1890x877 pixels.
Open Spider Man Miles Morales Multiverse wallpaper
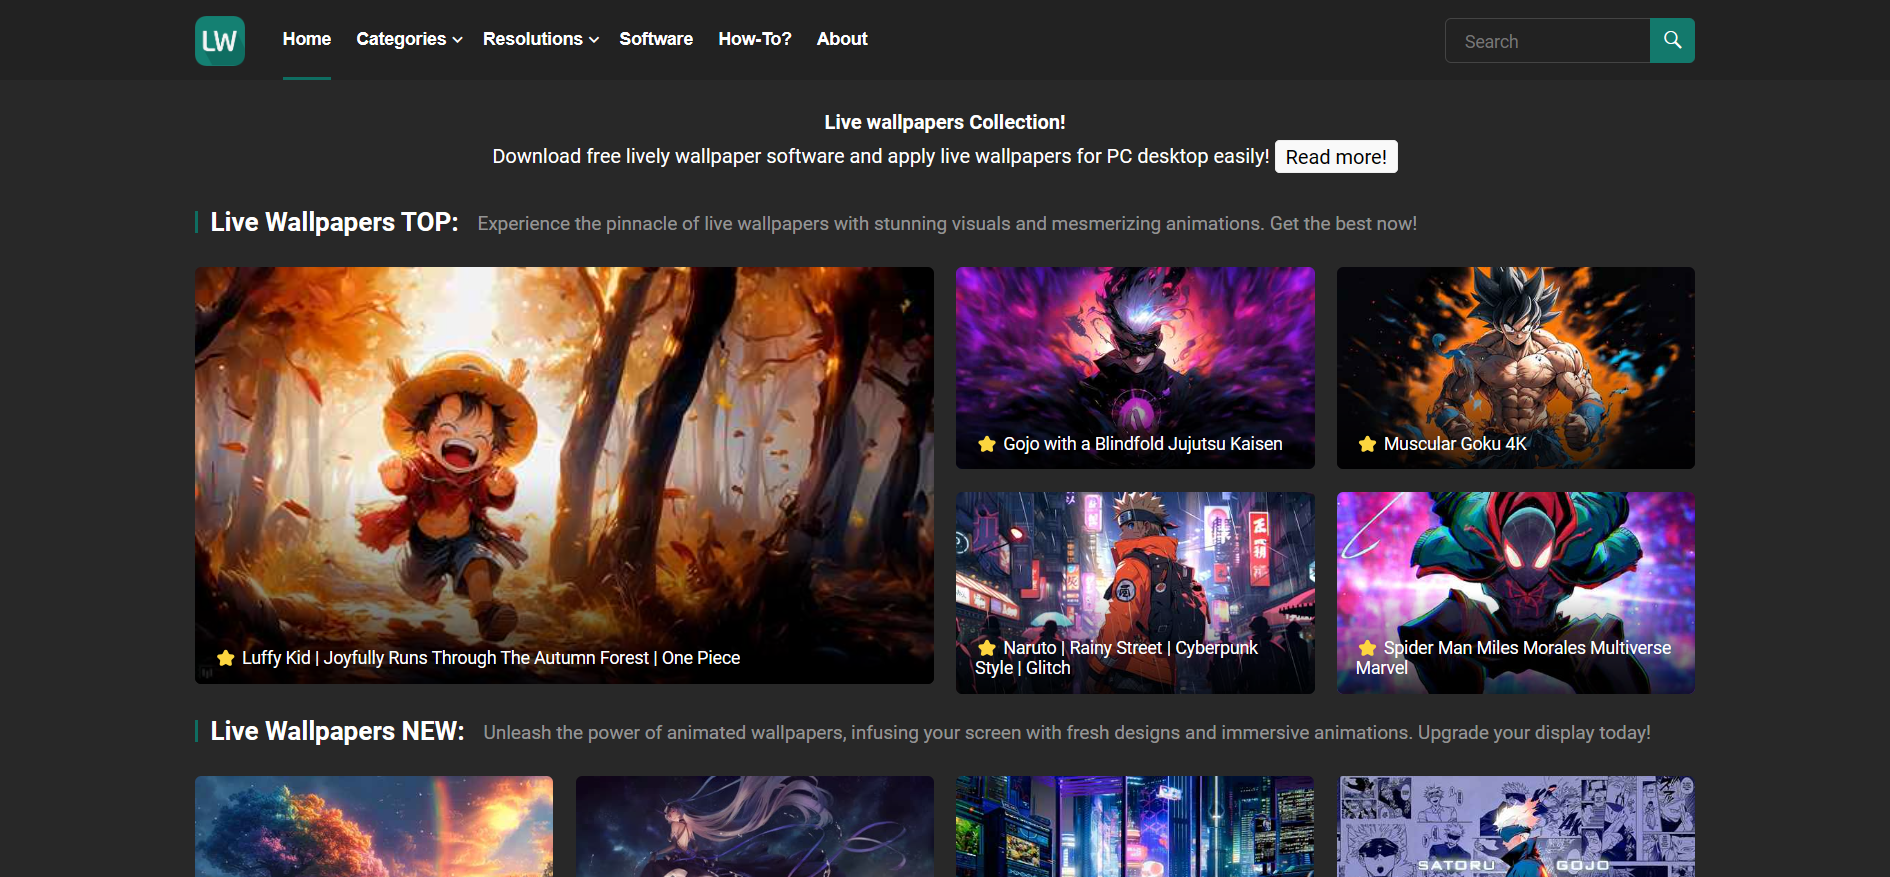(1516, 593)
